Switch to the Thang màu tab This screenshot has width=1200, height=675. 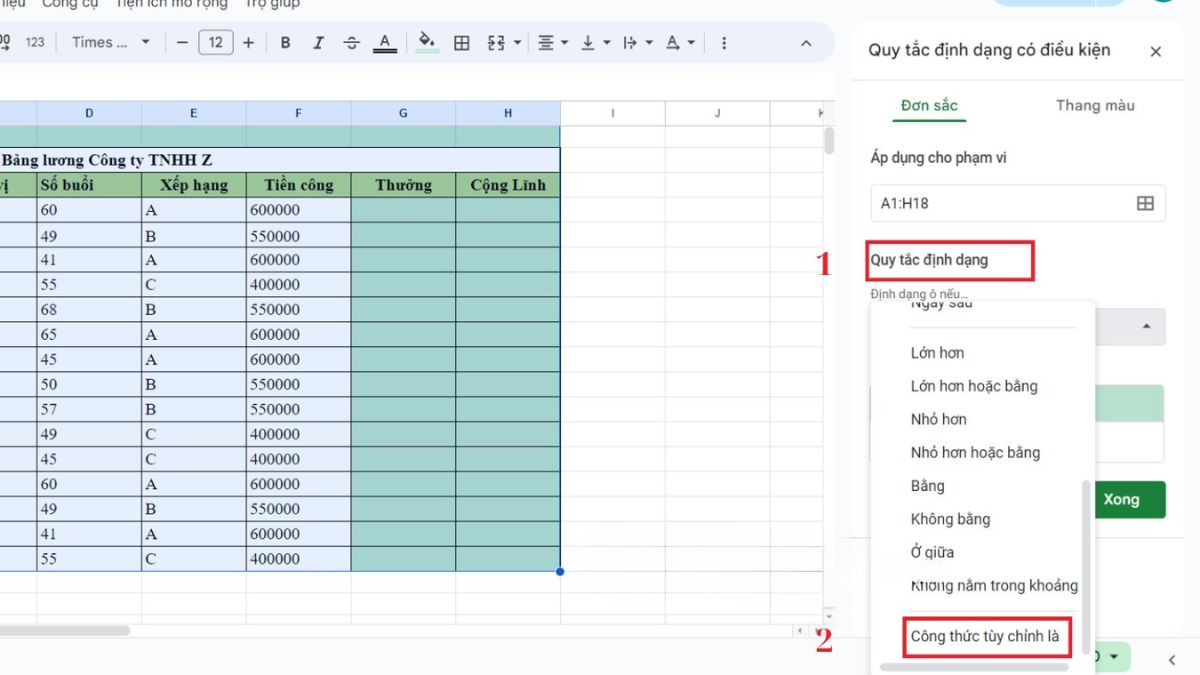coord(1095,105)
